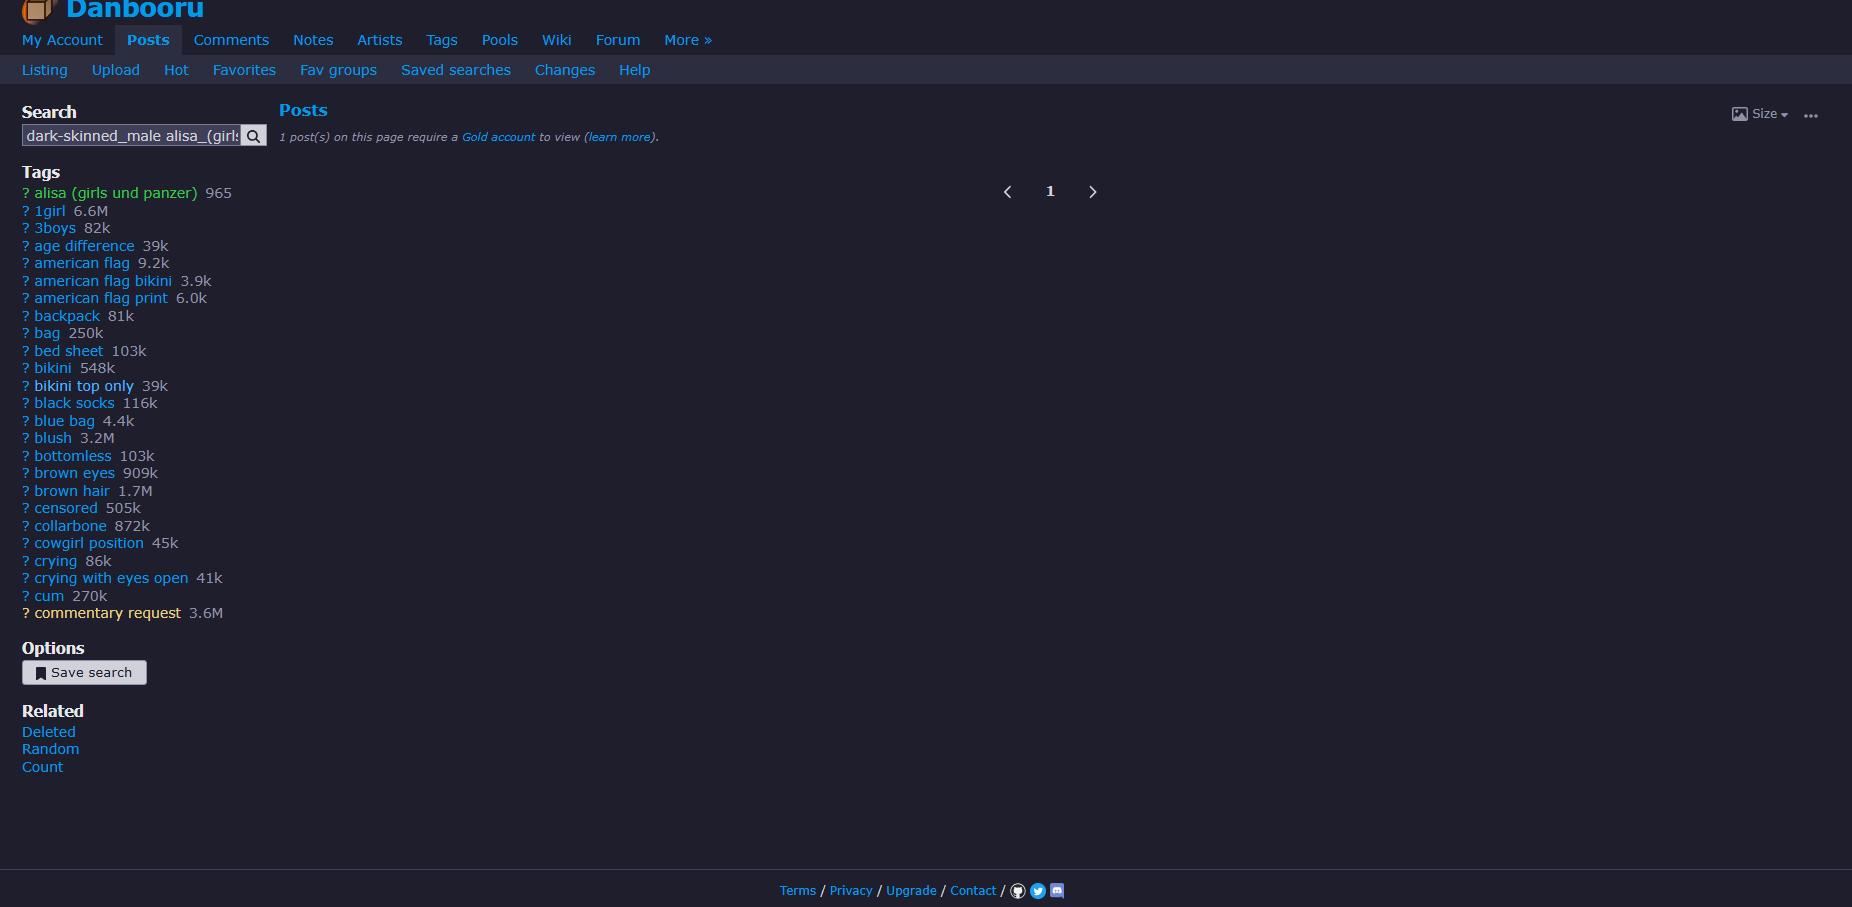Click the crying with eyes open tag
Screen dimensions: 1852x907
111,578
